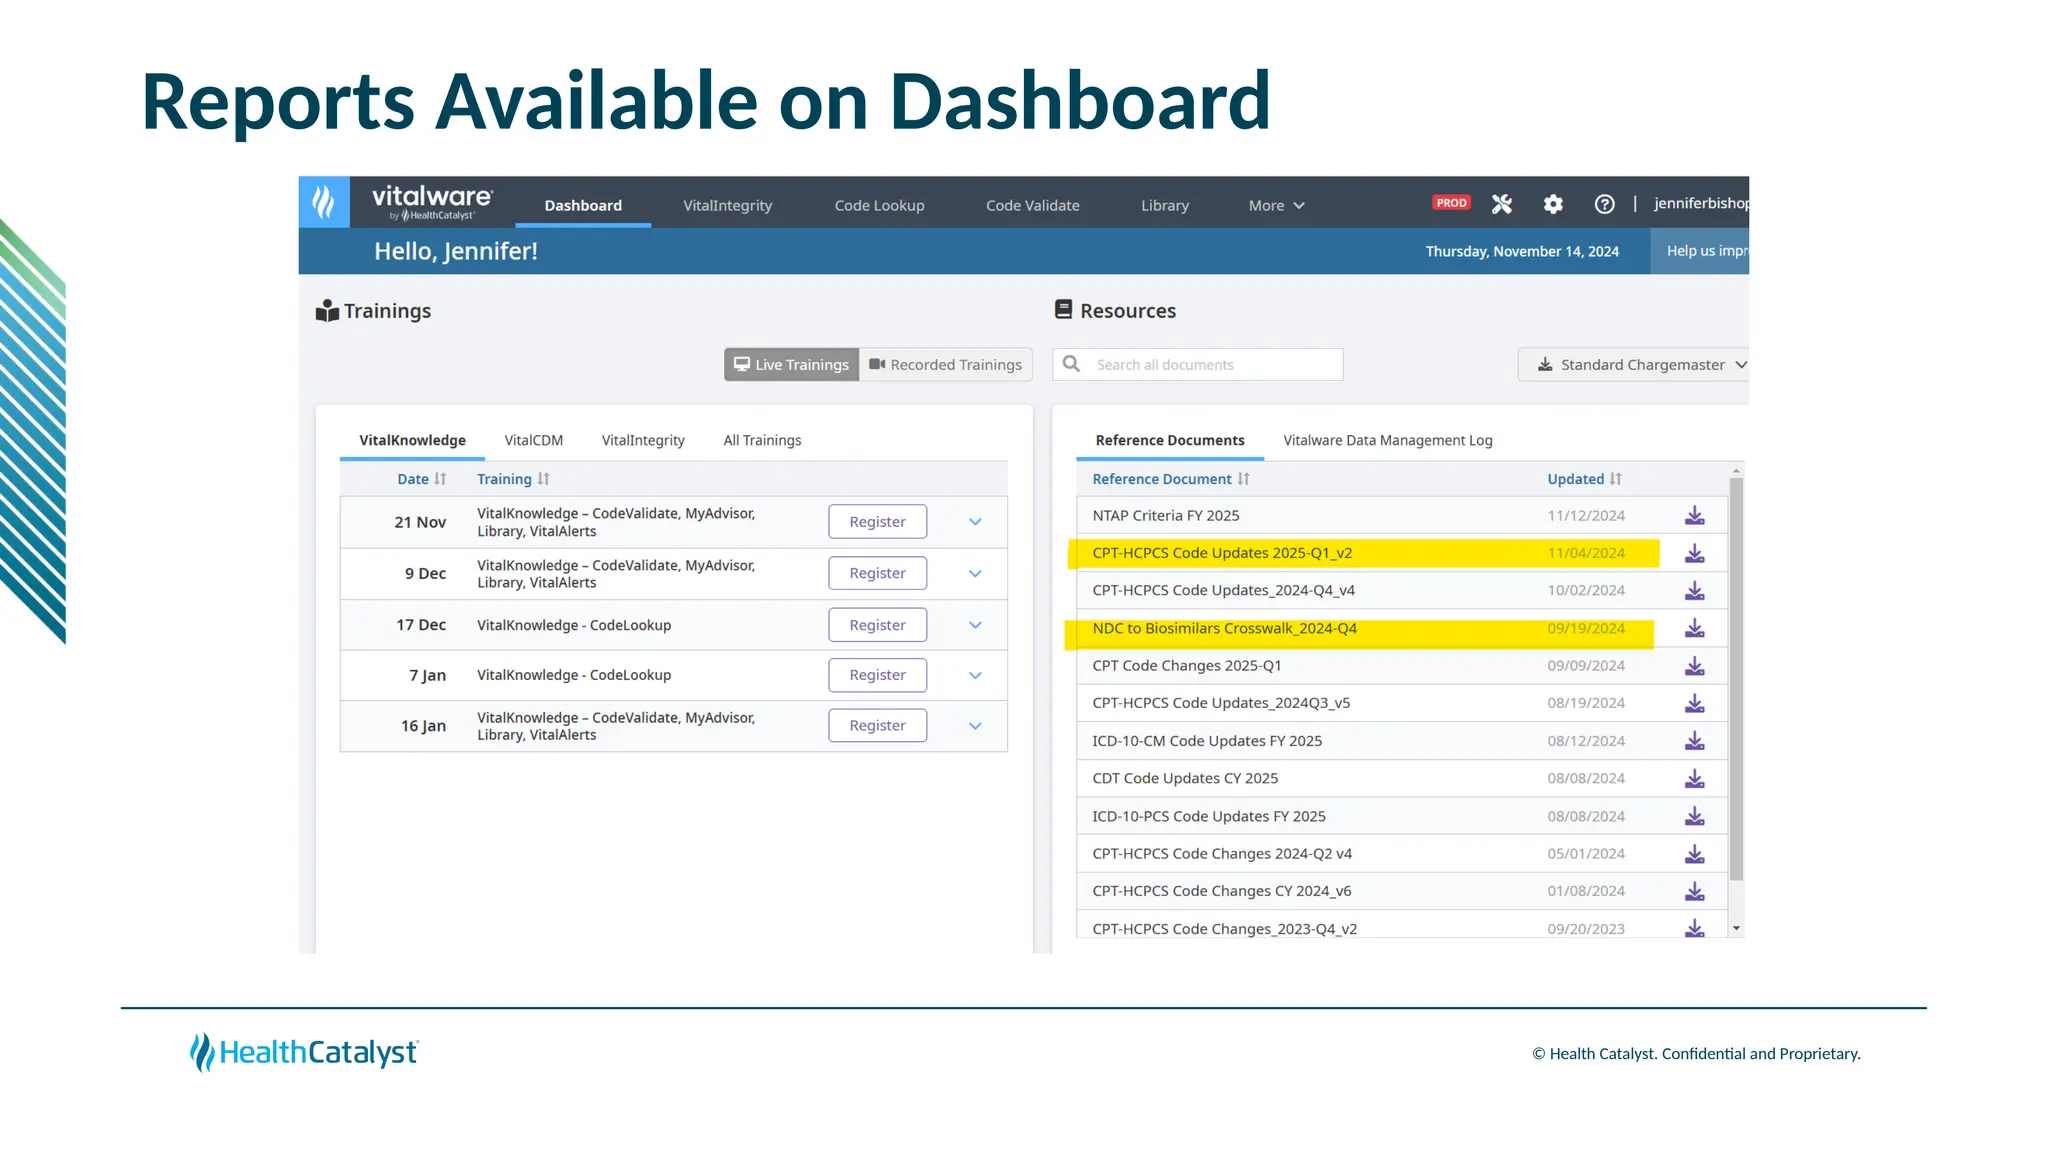Image resolution: width=2048 pixels, height=1152 pixels.
Task: Click the help question mark icon
Action: pyautogui.click(x=1604, y=204)
